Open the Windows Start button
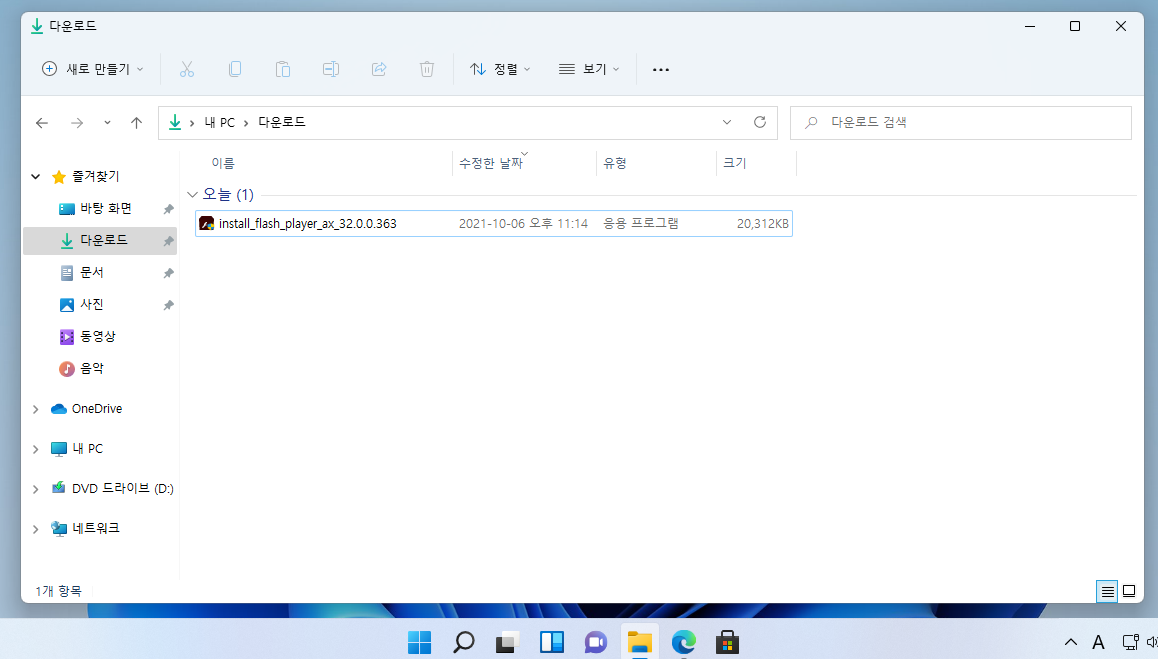 coord(419,642)
